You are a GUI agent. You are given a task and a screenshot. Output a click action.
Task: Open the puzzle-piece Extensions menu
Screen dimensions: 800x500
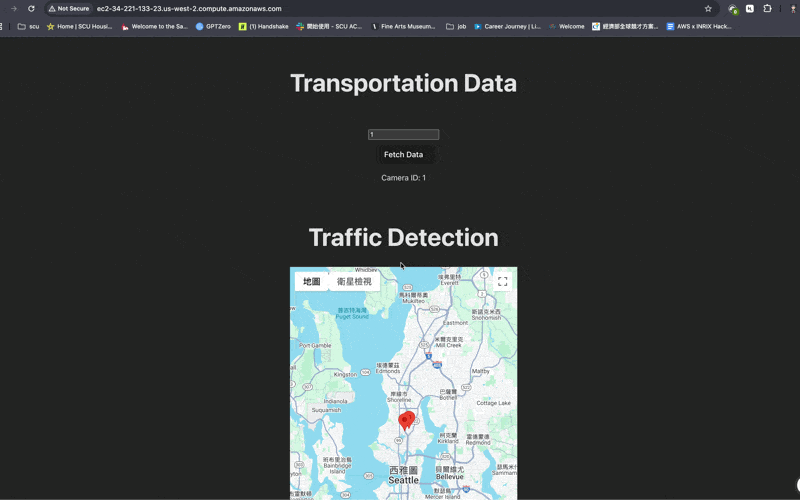767,9
